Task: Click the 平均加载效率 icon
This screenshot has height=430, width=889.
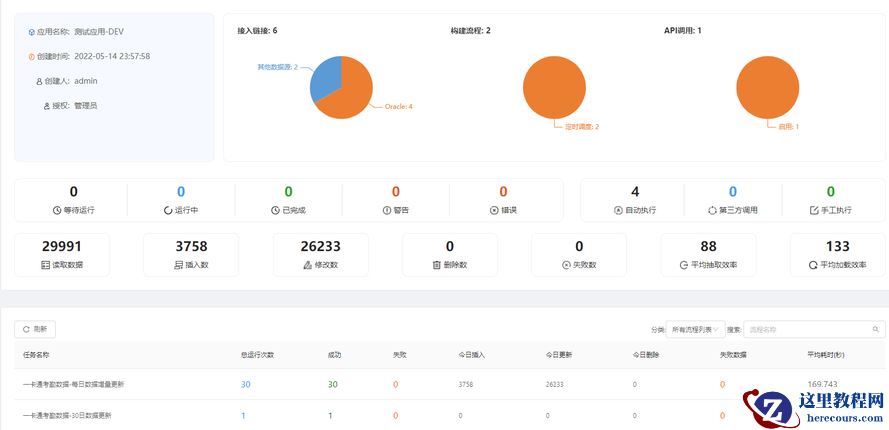Action: 813,265
